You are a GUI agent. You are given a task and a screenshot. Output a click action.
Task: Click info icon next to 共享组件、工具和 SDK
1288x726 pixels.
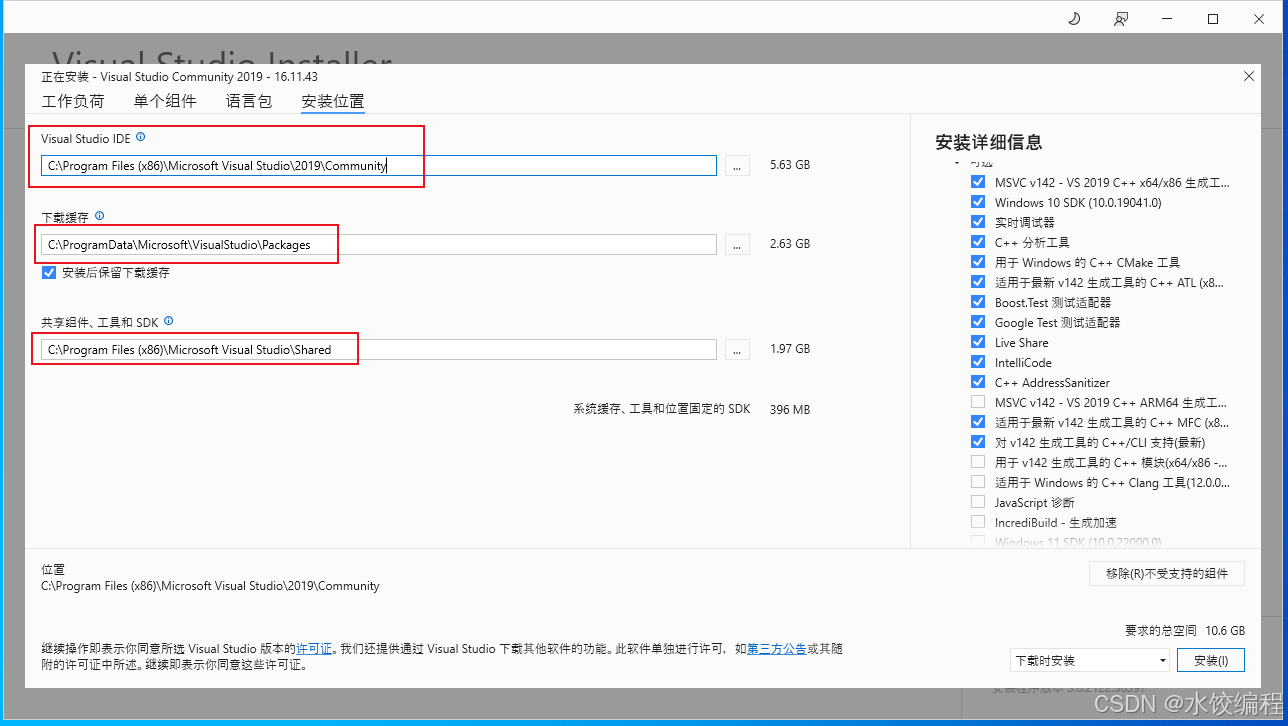168,321
